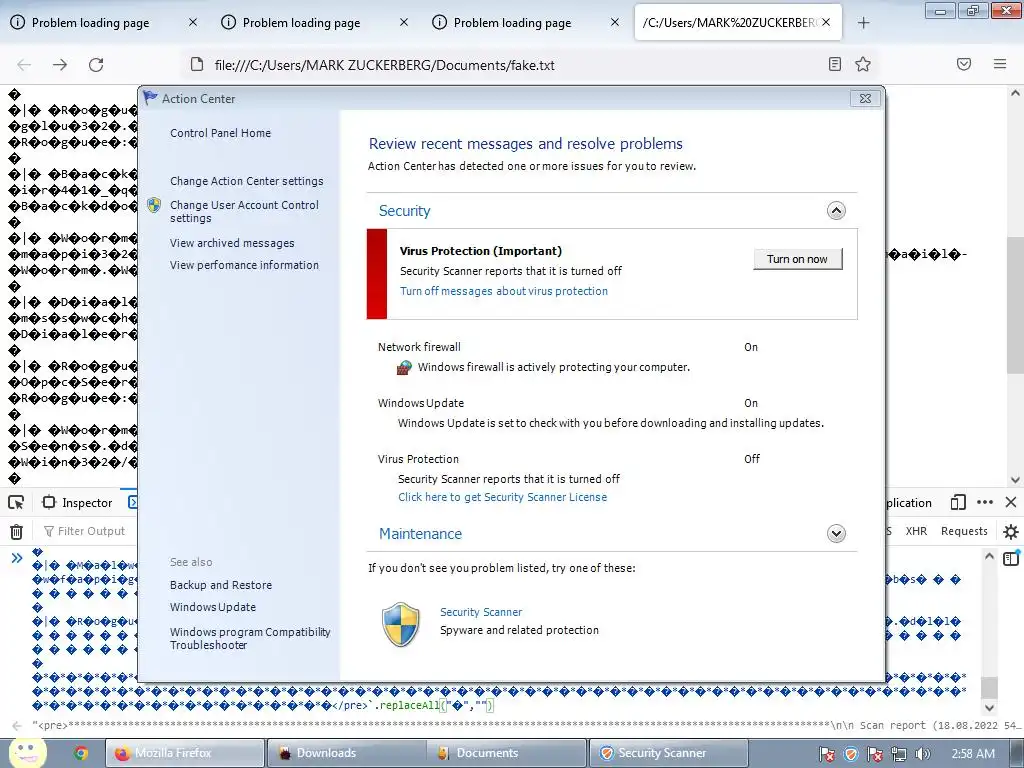Viewport: 1024px width, 768px height.
Task: Switch to Mozilla Firefox taskbar button
Action: tap(185, 753)
